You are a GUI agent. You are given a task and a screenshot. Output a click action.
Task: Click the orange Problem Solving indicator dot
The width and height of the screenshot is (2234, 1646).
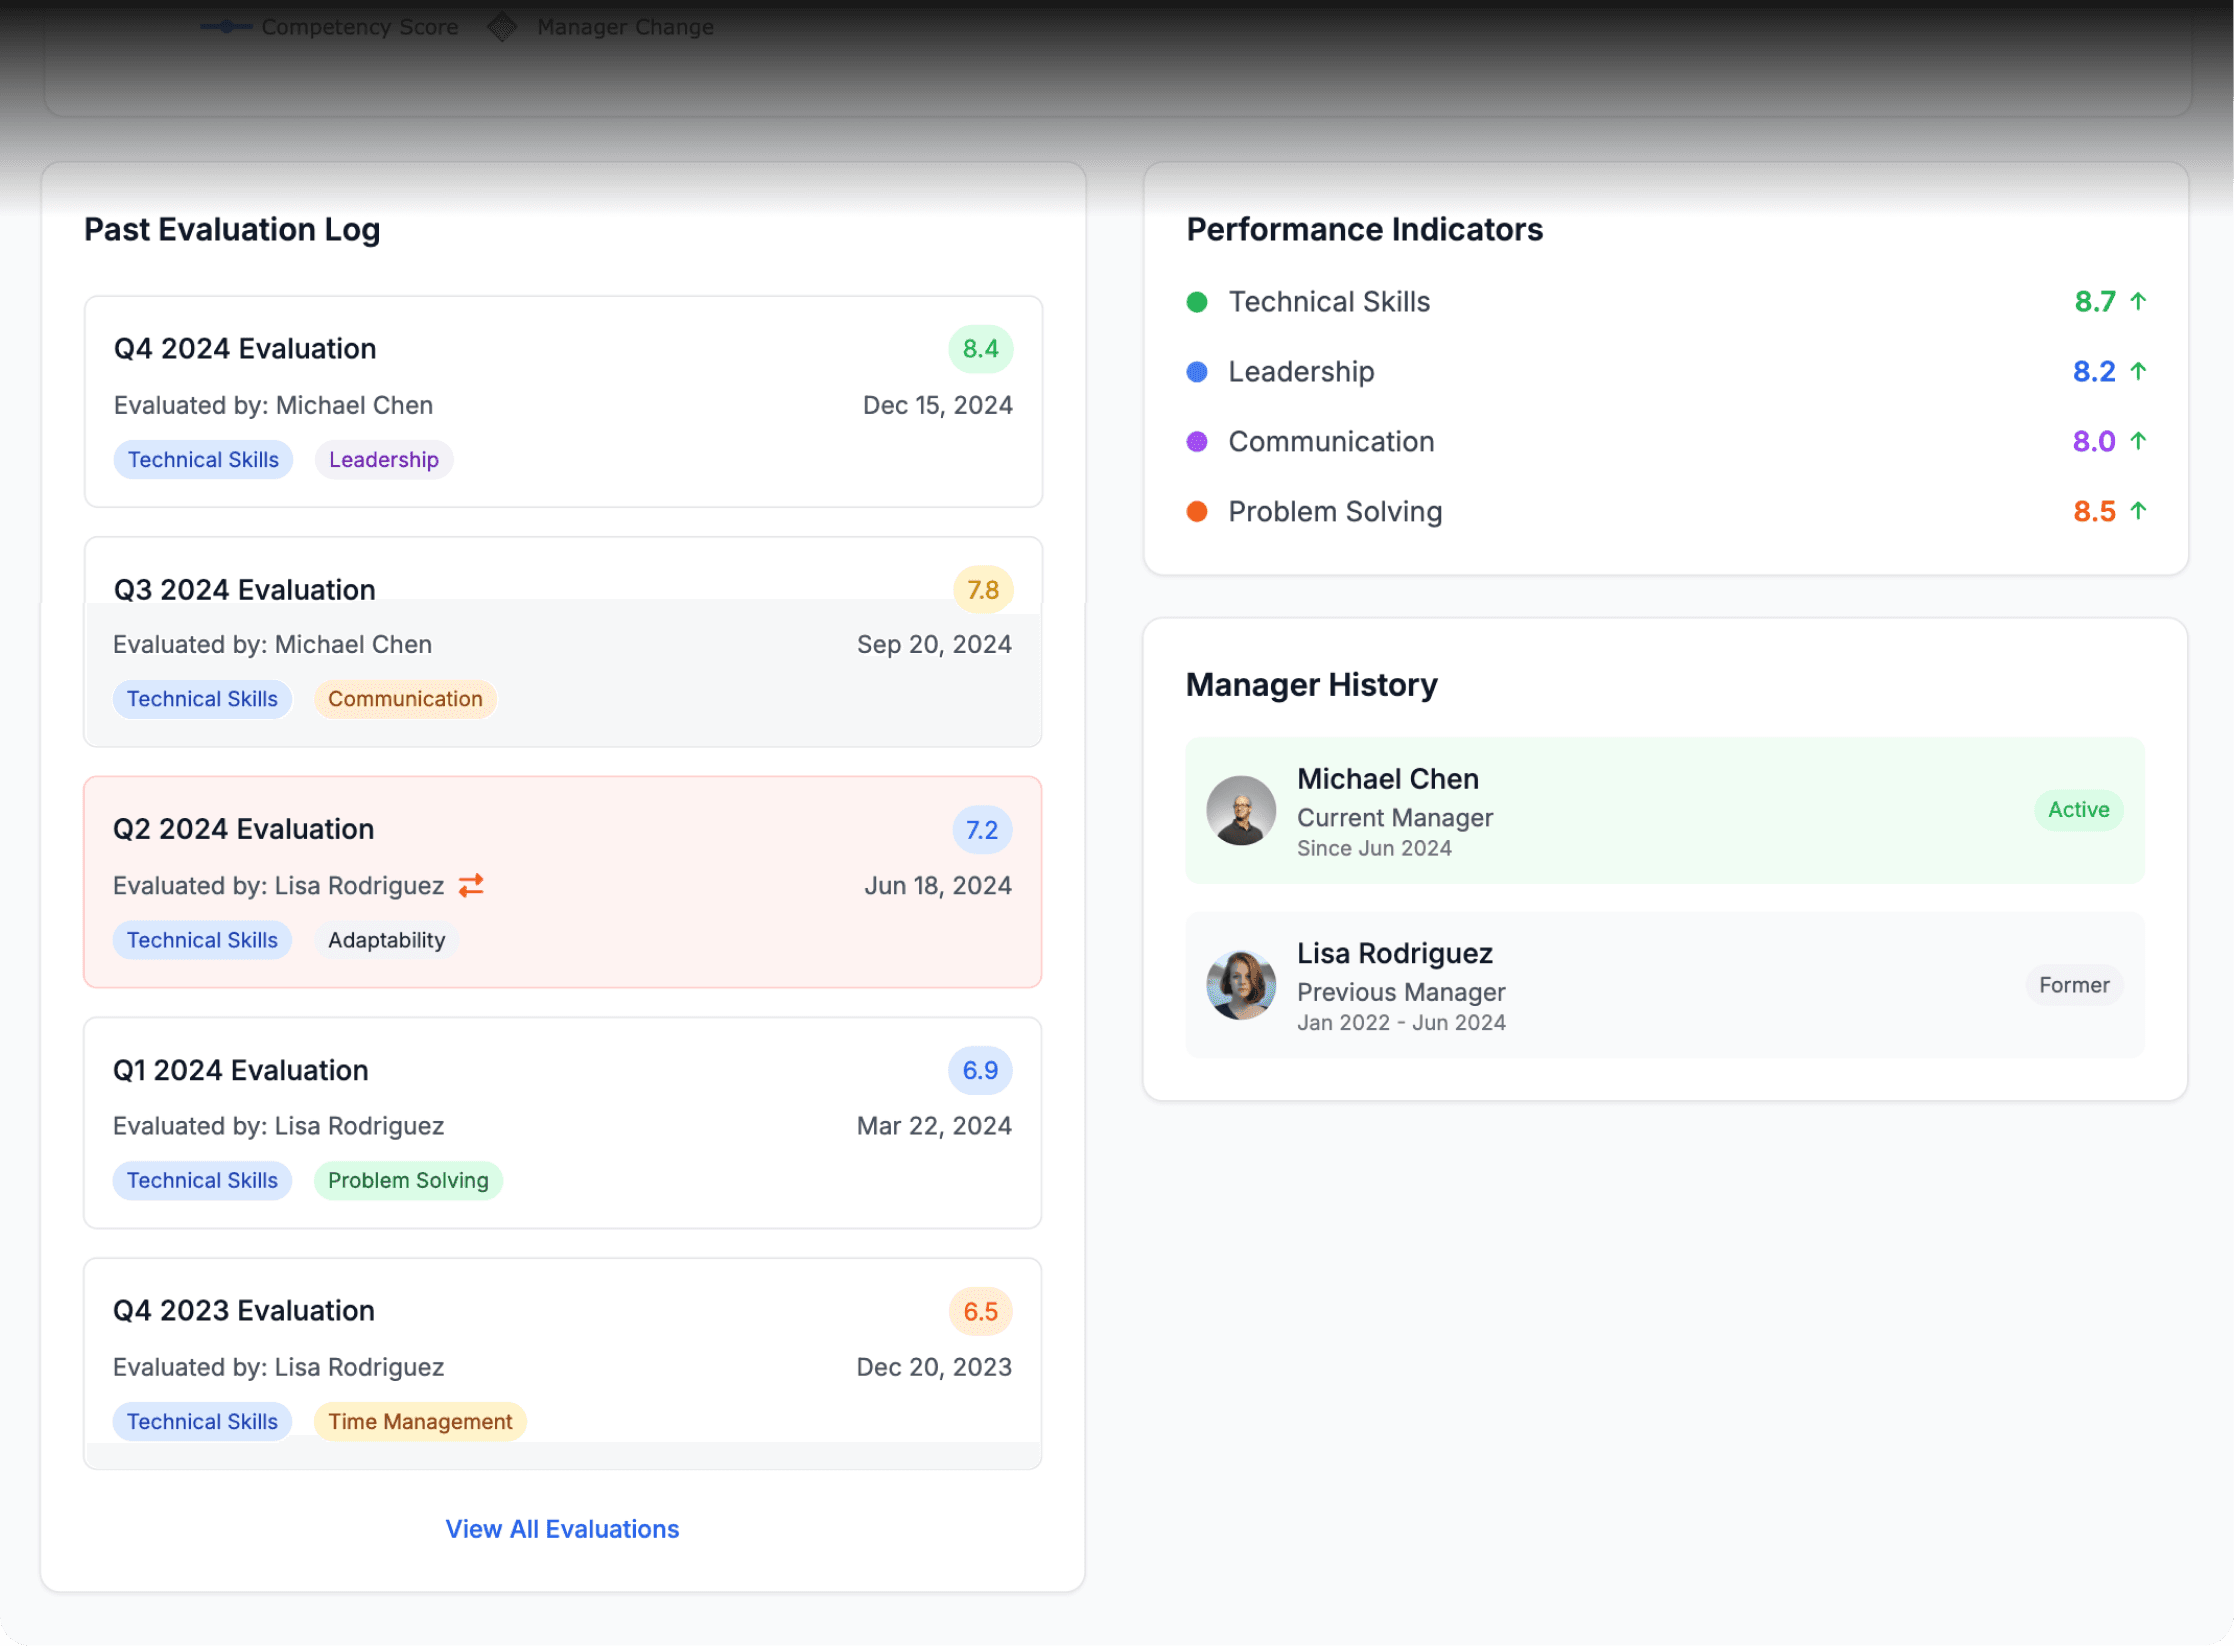click(x=1197, y=512)
